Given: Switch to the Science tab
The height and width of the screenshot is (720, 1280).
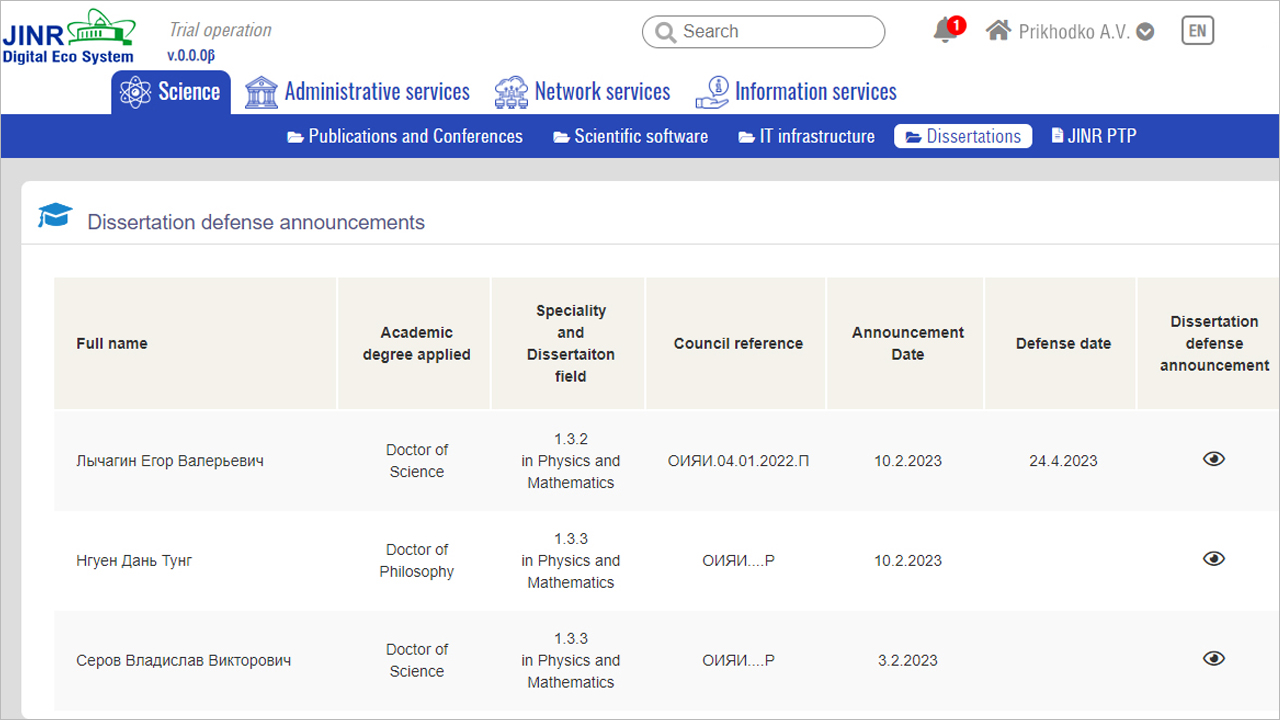Looking at the screenshot, I should (171, 92).
